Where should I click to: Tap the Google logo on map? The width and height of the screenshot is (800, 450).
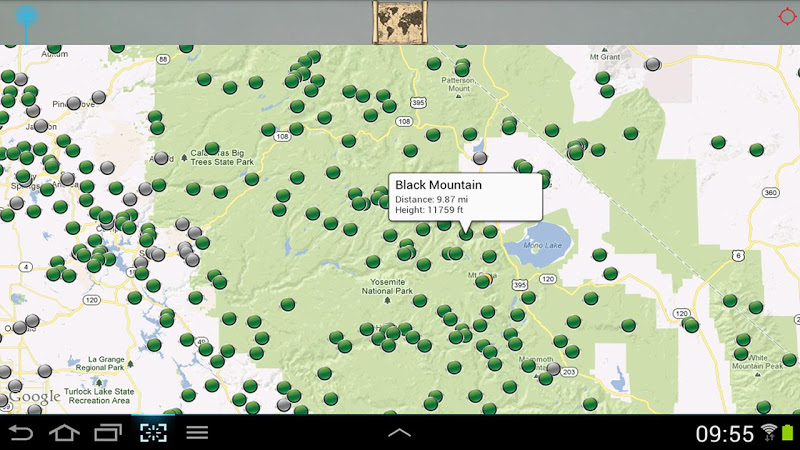coord(34,397)
